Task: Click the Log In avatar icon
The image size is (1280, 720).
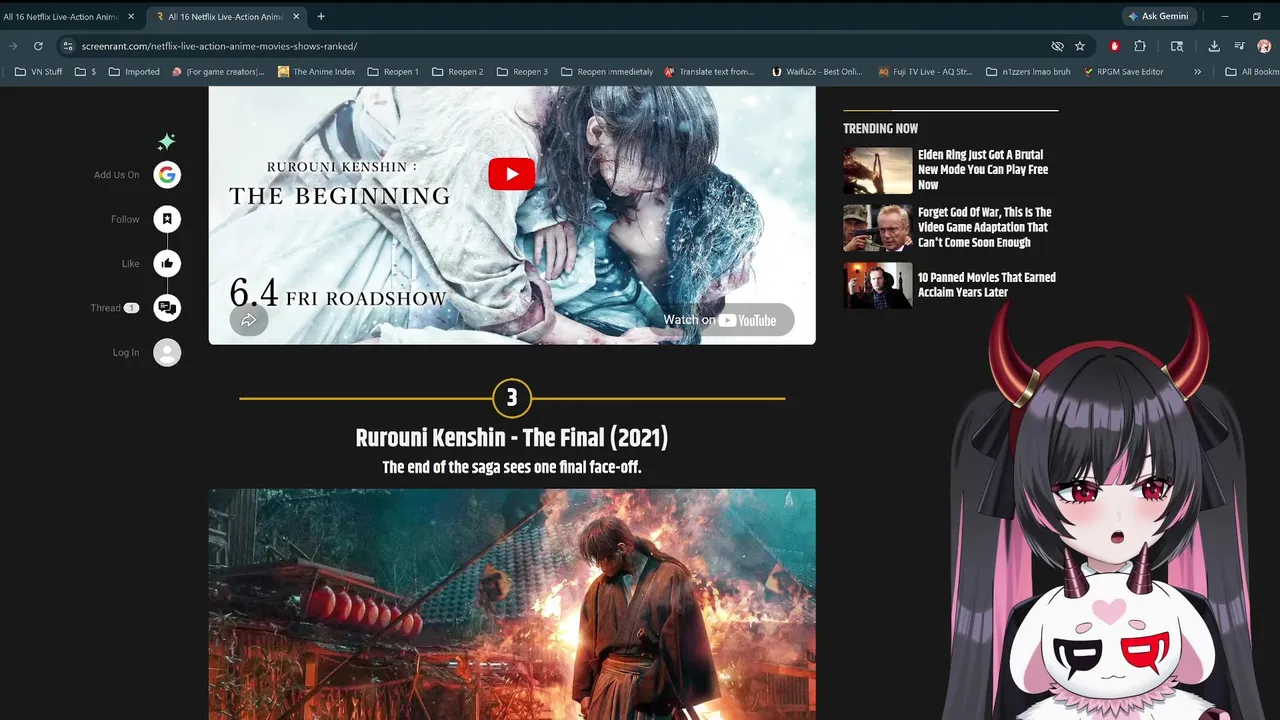Action: click(167, 352)
